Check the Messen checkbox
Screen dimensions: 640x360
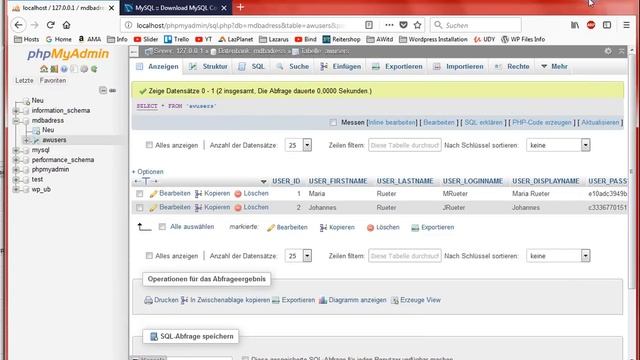[x=333, y=122]
